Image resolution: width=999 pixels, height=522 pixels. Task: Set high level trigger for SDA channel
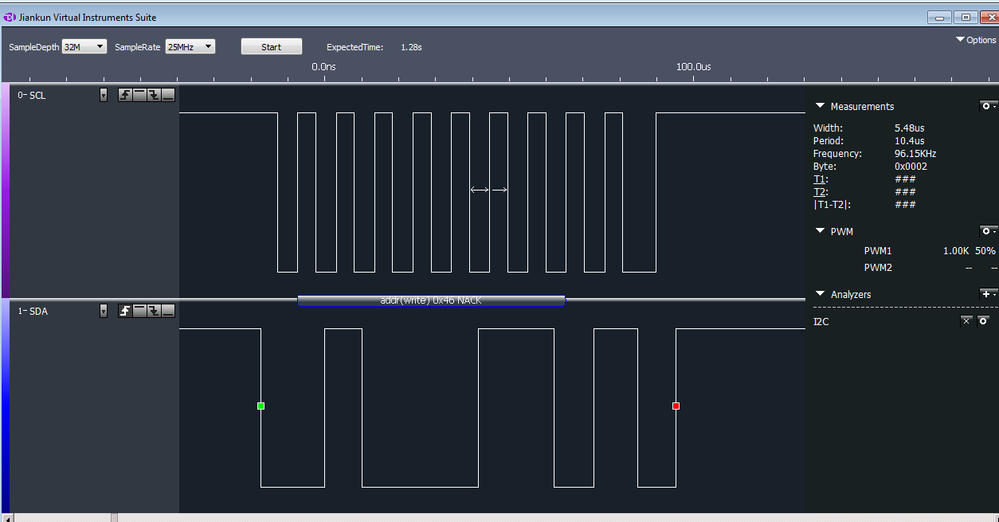[x=140, y=310]
